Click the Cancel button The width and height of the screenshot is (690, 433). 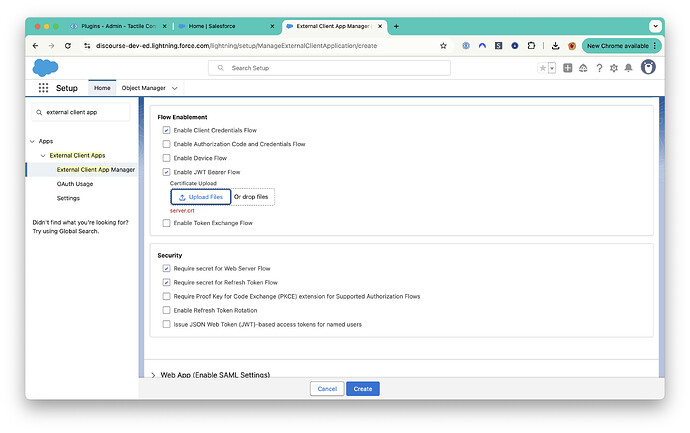[x=327, y=389]
